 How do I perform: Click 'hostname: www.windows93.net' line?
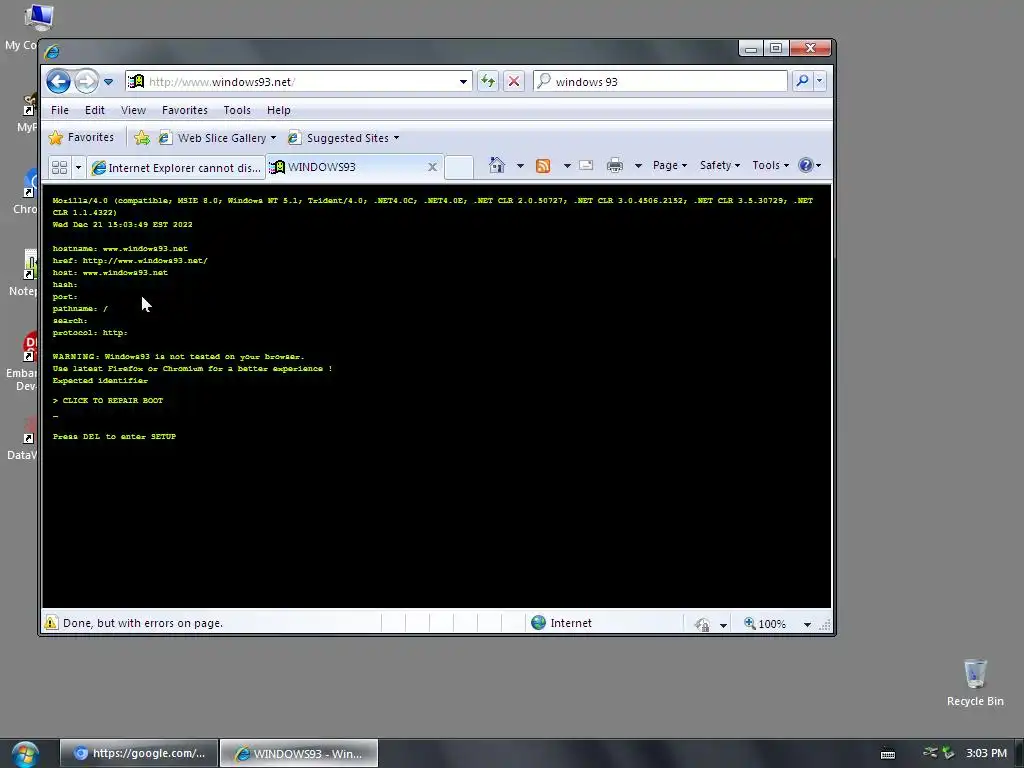[120, 248]
